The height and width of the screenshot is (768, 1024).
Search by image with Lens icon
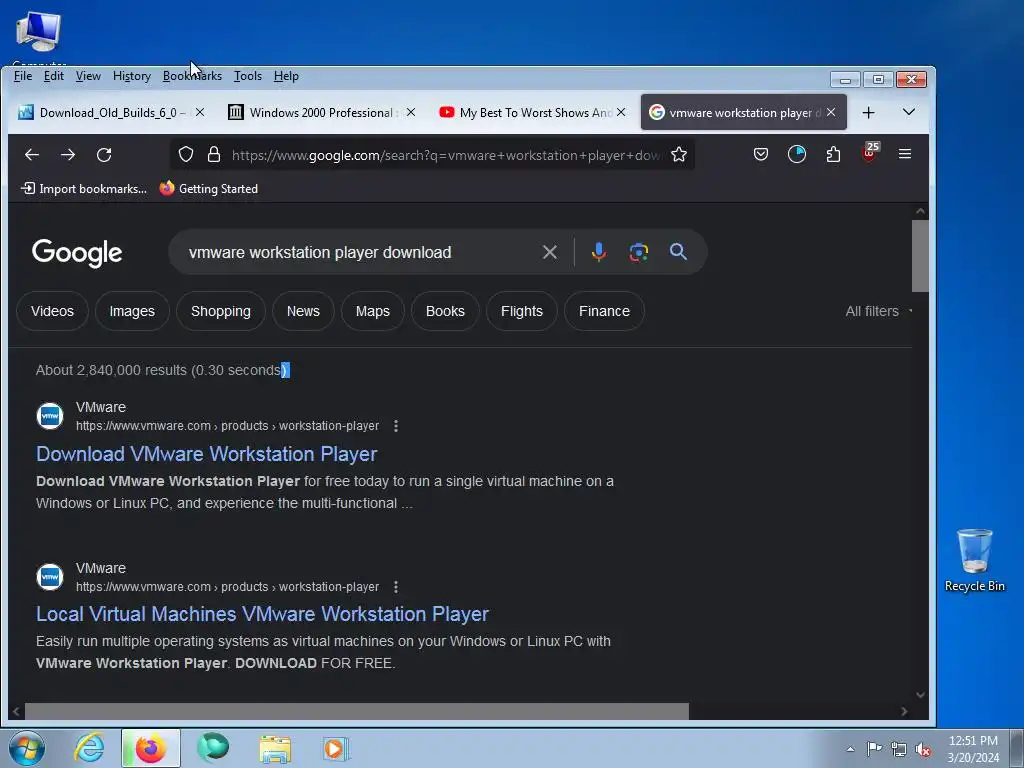pyautogui.click(x=639, y=252)
